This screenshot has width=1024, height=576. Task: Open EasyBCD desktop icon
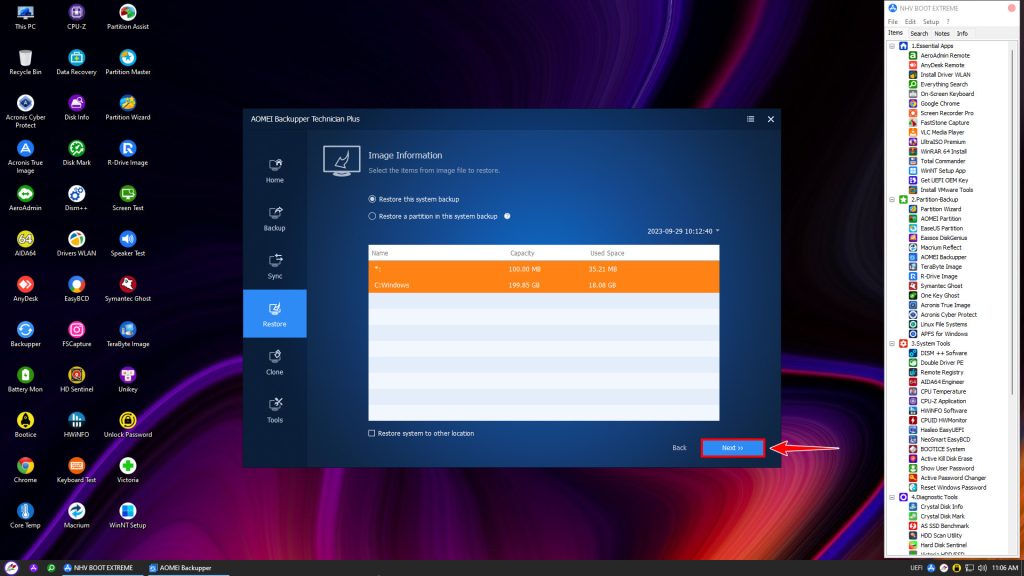pyautogui.click(x=76, y=289)
